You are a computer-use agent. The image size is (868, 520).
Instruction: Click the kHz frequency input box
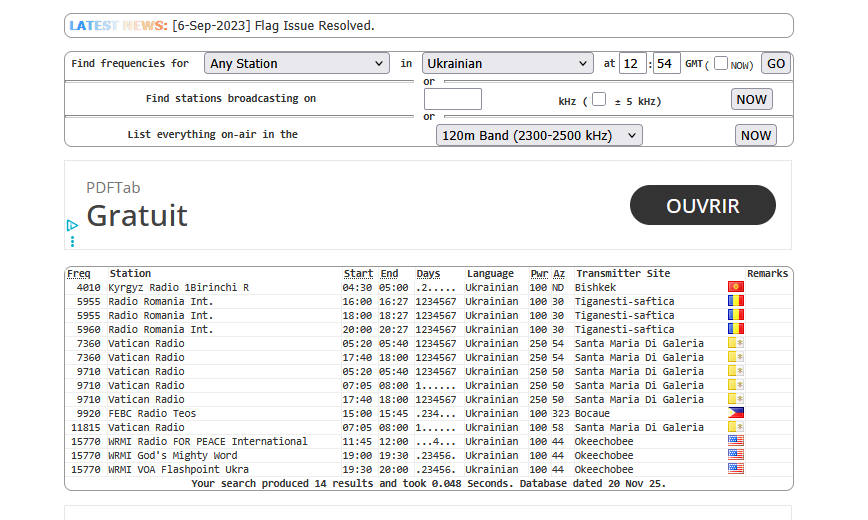tap(452, 99)
